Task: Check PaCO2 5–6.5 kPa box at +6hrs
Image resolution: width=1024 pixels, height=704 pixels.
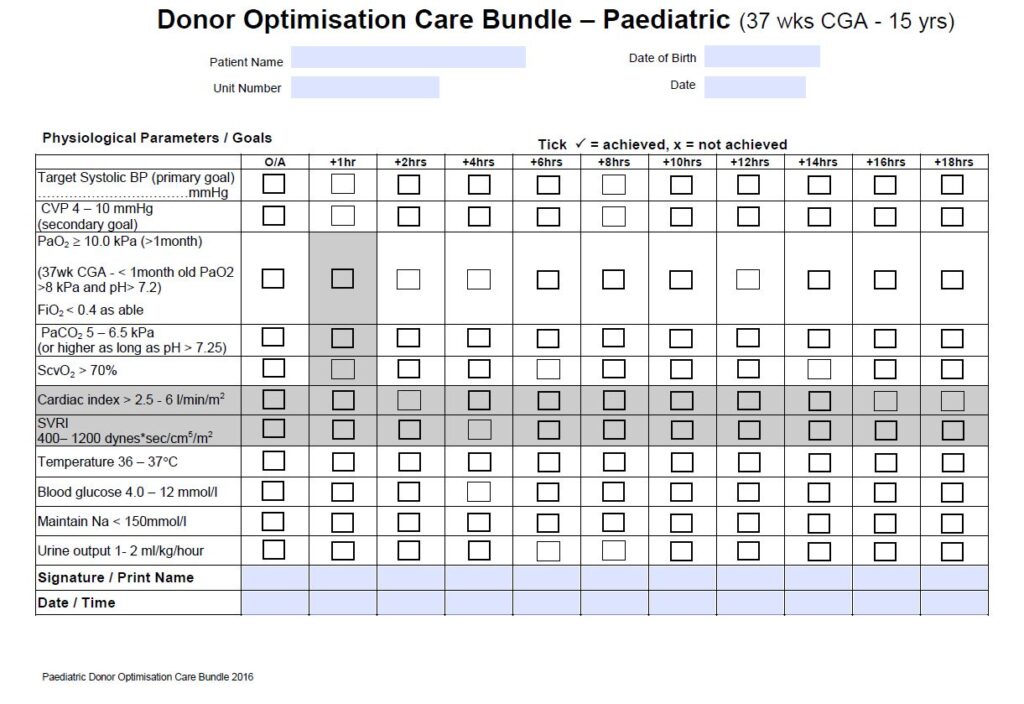Action: [x=548, y=338]
